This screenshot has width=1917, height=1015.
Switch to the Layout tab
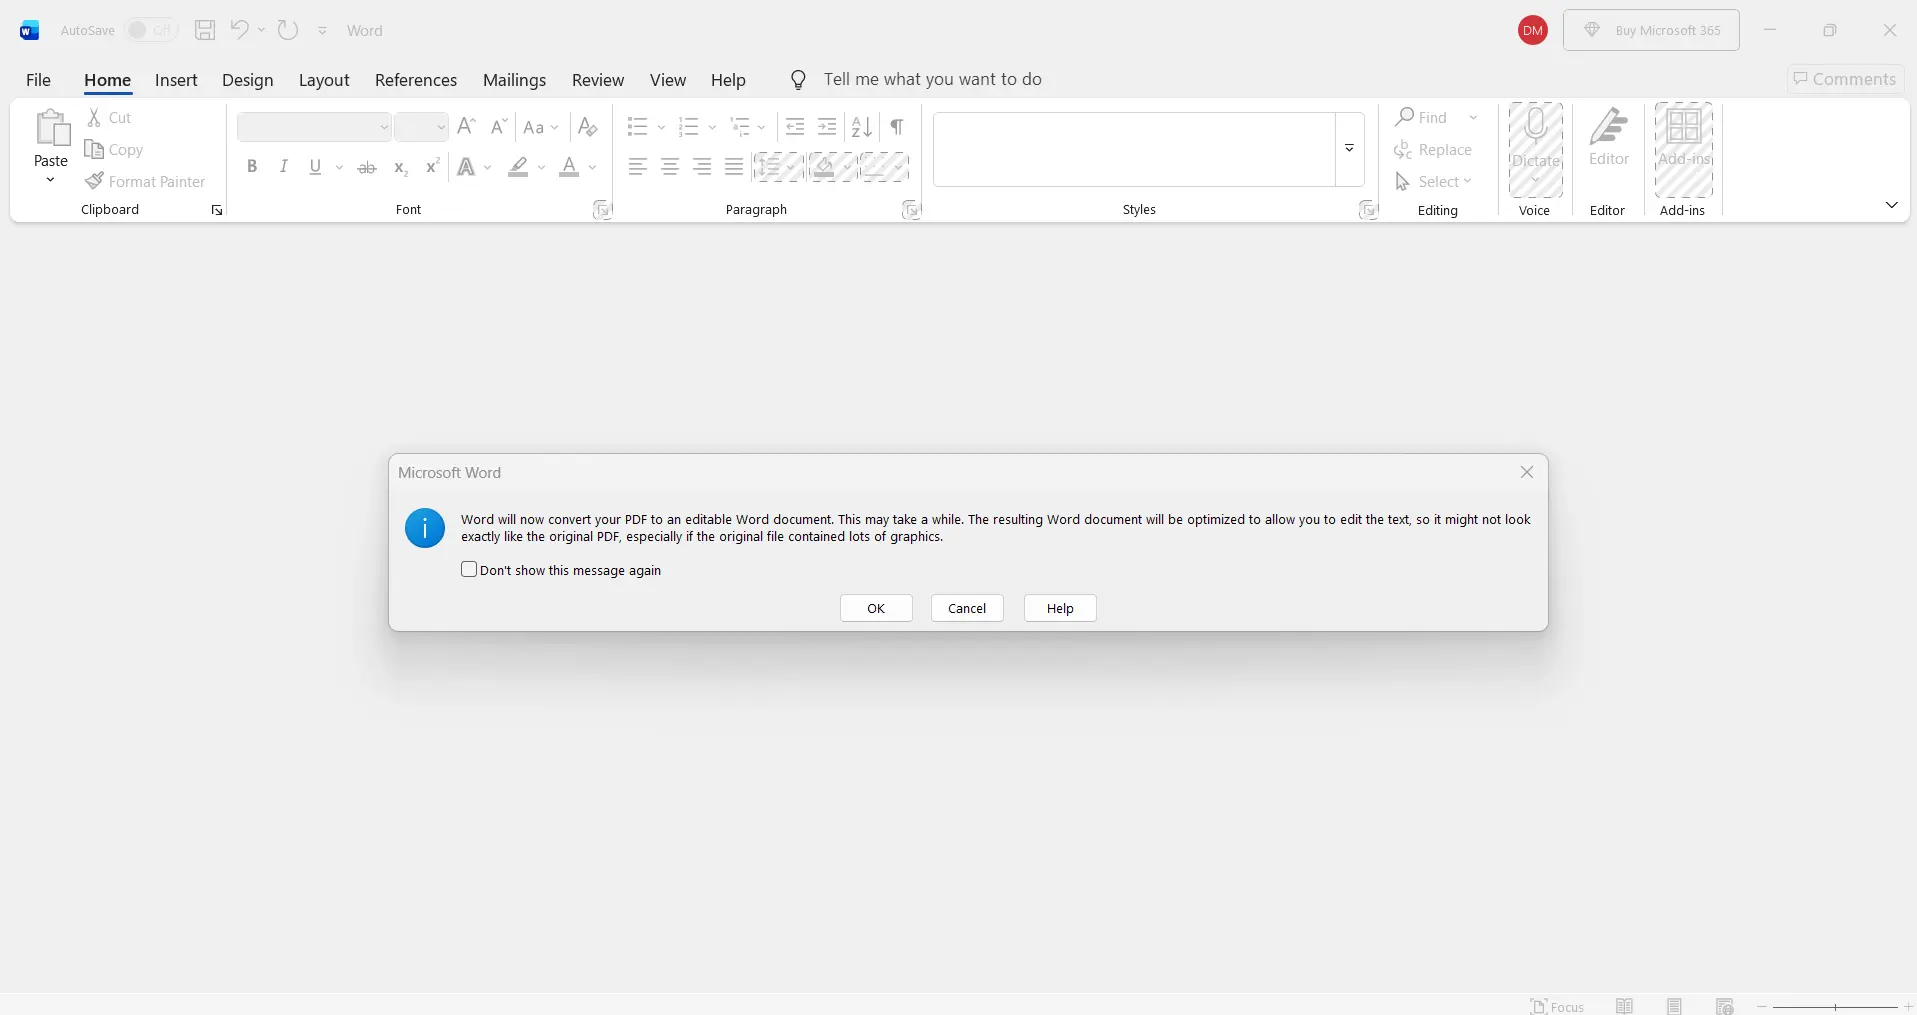(x=324, y=80)
